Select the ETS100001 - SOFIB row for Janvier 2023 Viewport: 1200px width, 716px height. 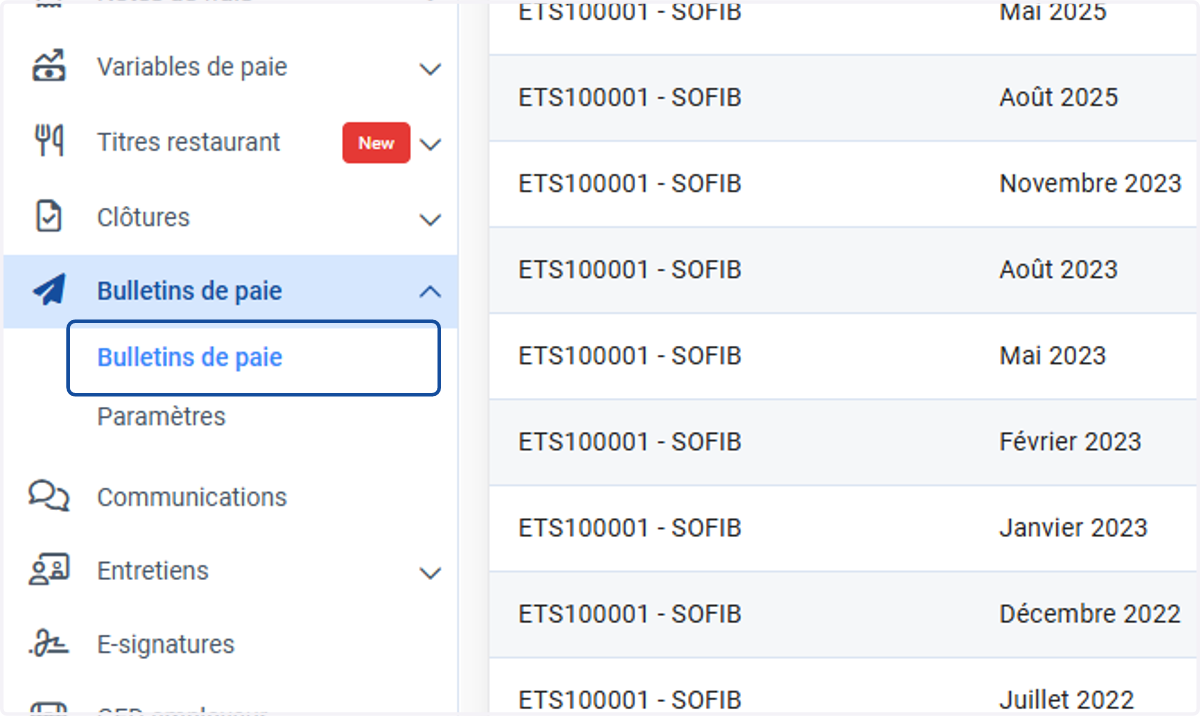pyautogui.click(x=844, y=528)
